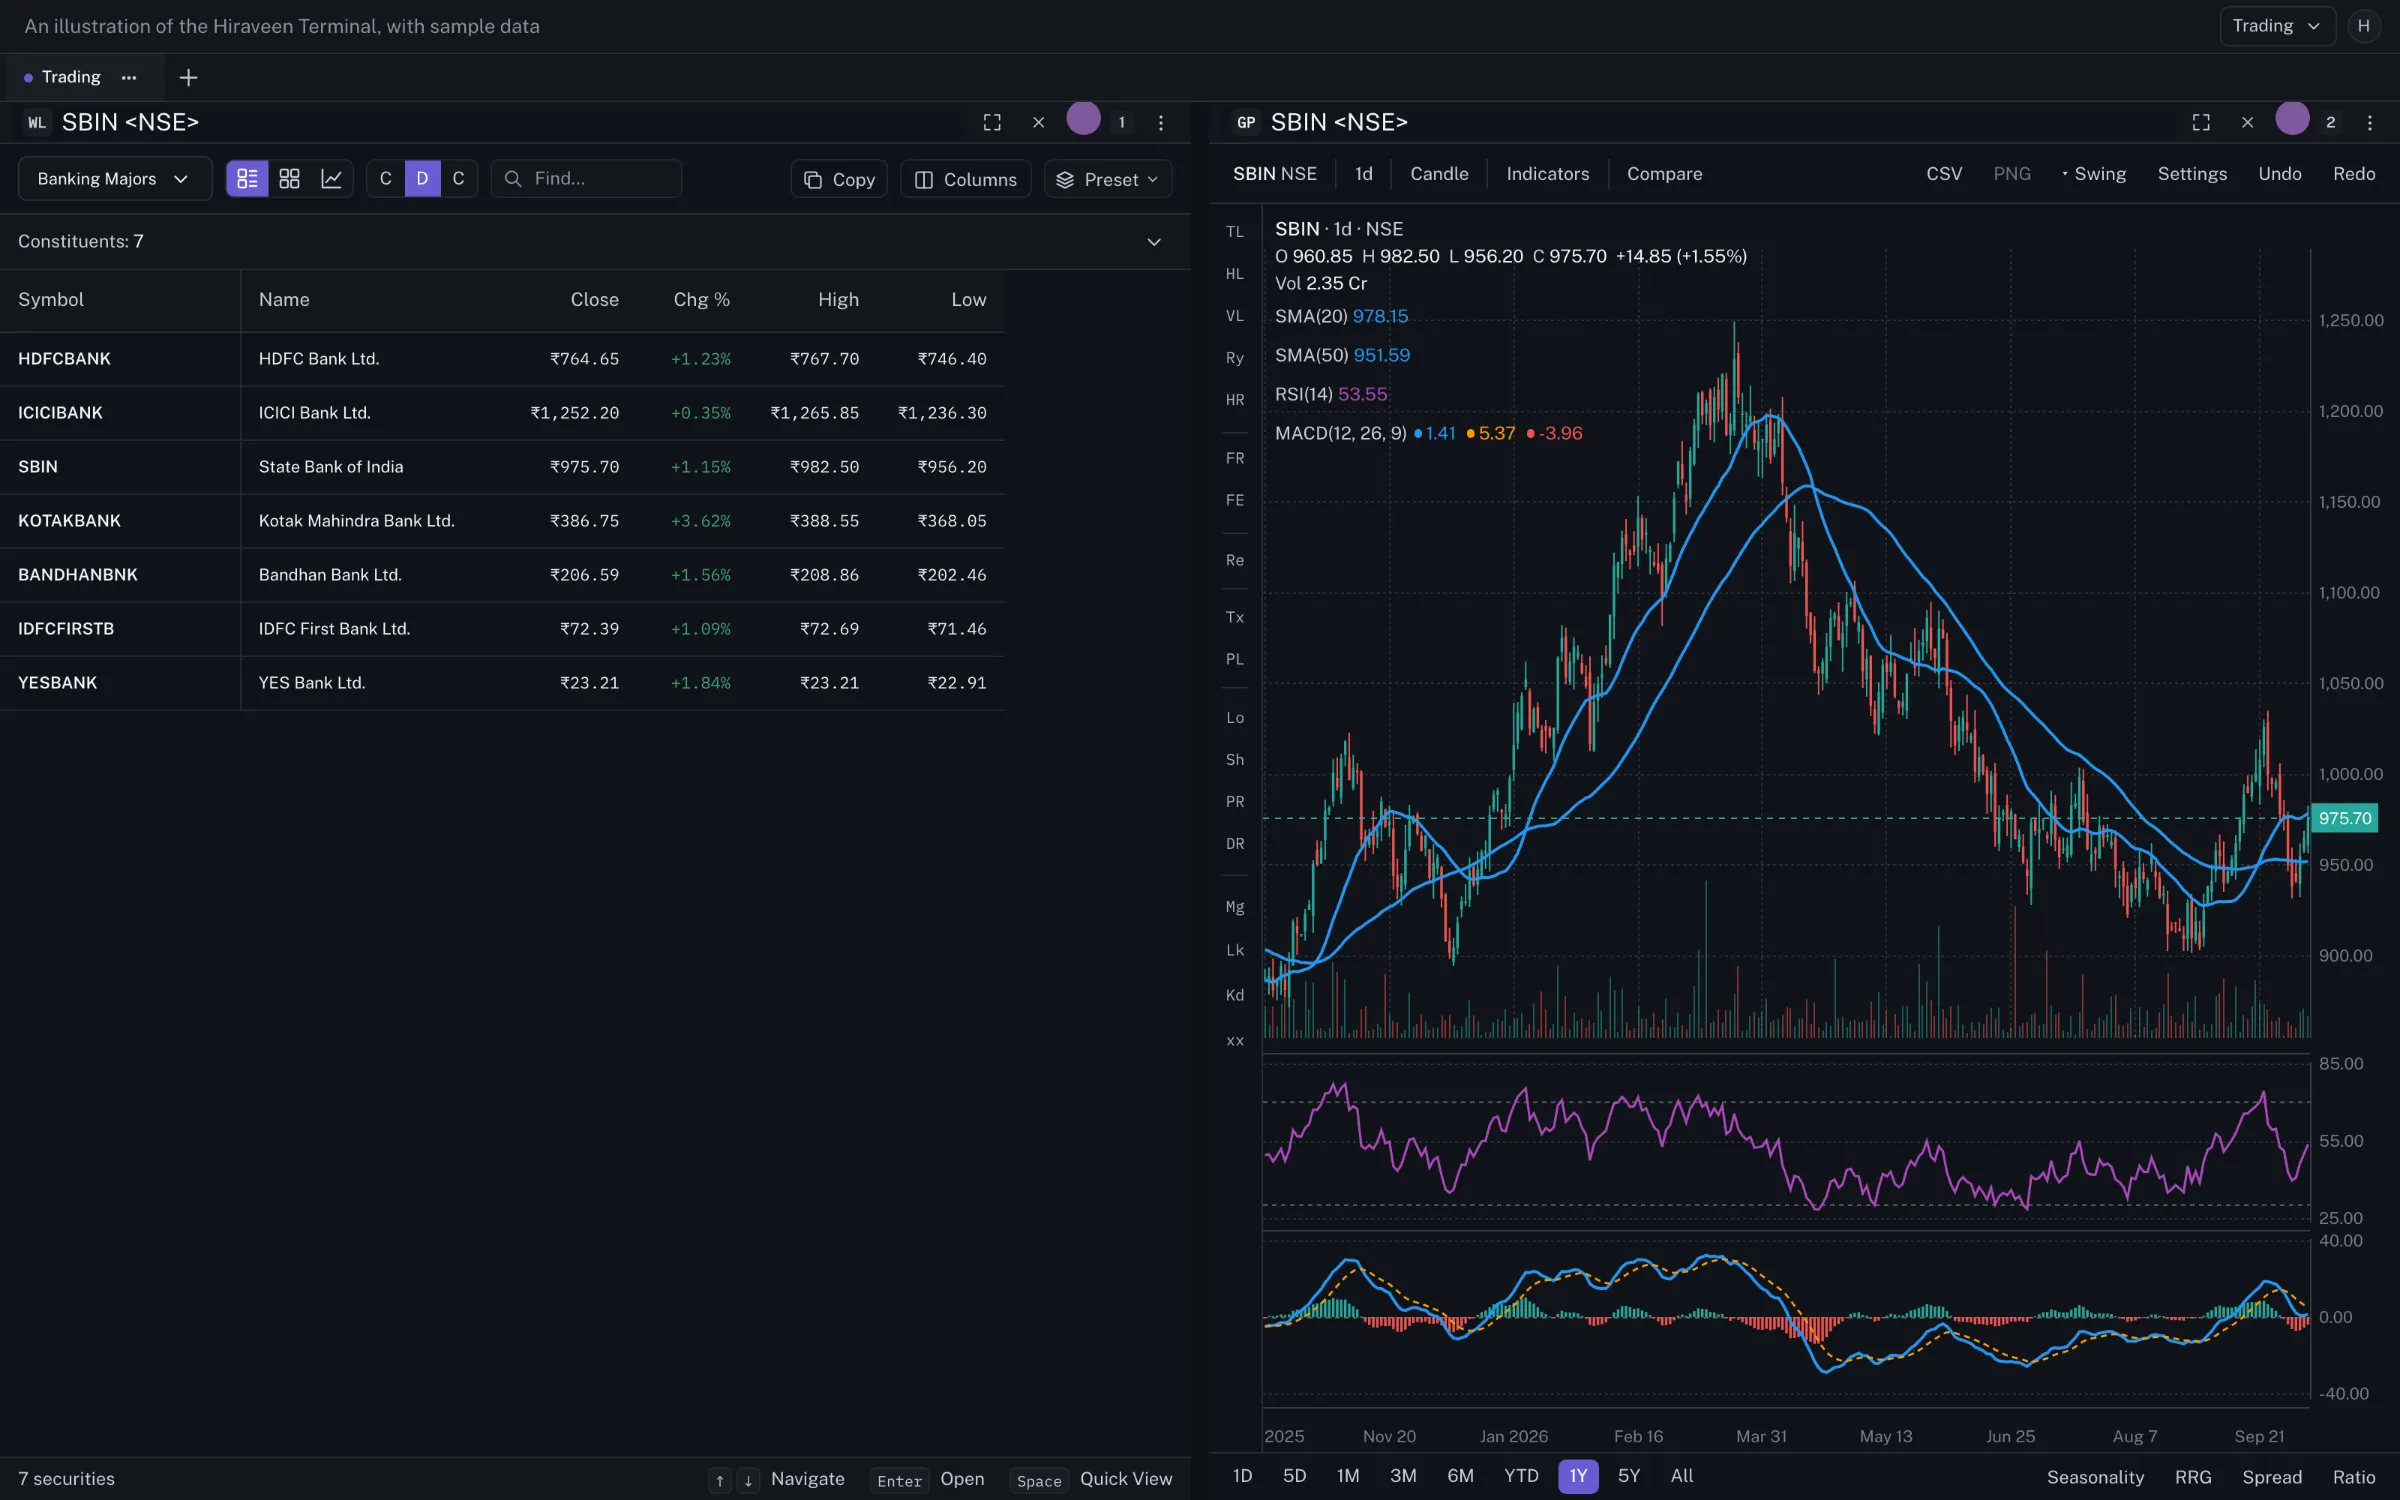Open the 1d interval selector
Screen dimensions: 2400x1500
1364,174
